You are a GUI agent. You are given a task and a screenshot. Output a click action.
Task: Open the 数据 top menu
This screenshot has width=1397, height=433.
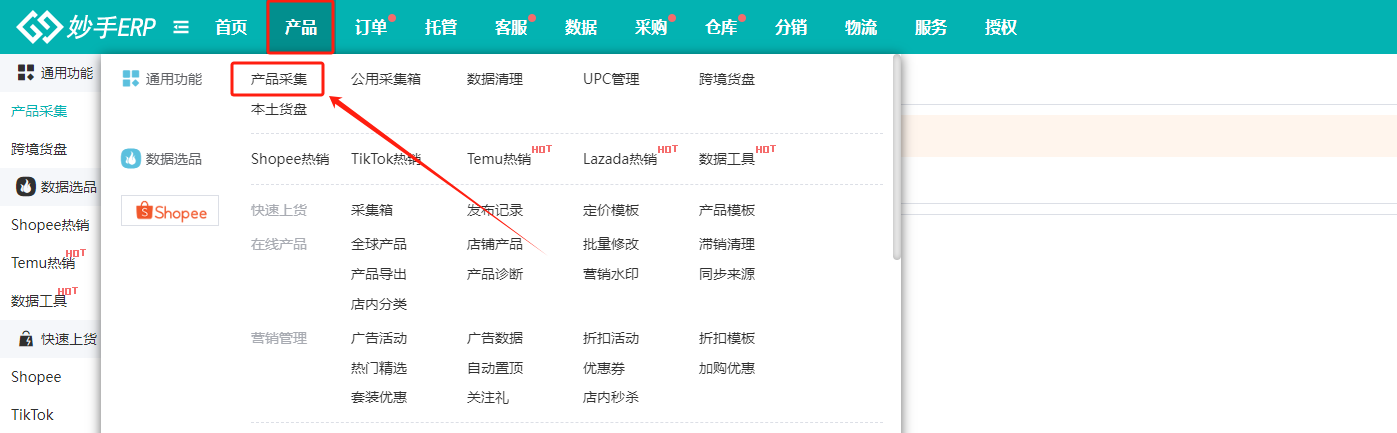click(581, 27)
